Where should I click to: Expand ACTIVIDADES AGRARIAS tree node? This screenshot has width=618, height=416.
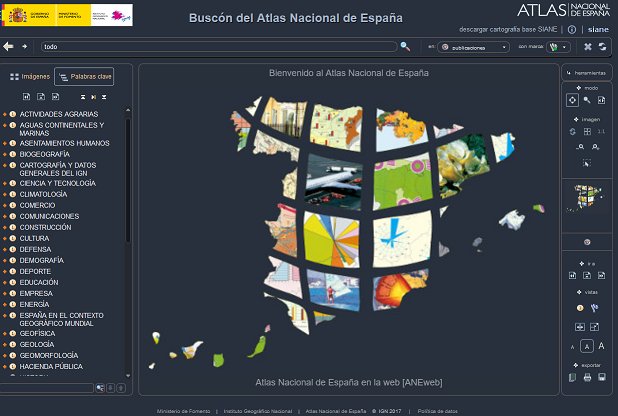5,114
